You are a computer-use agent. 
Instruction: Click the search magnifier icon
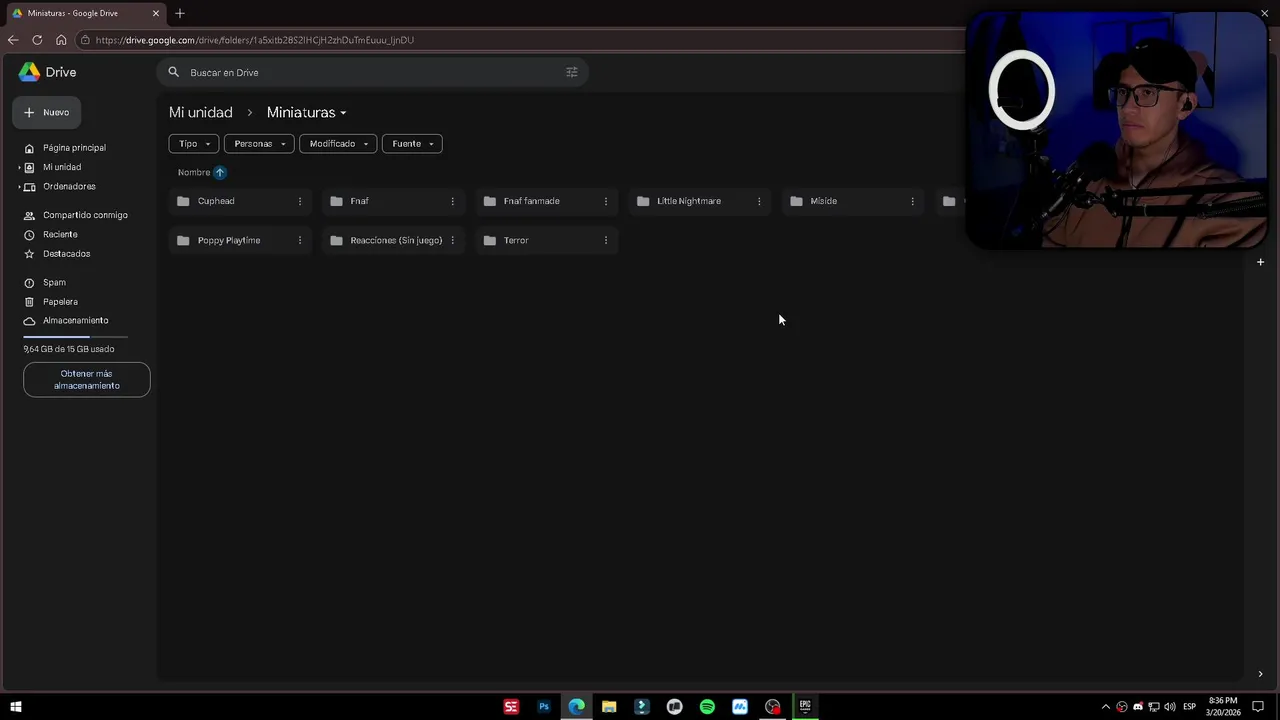pyautogui.click(x=173, y=72)
